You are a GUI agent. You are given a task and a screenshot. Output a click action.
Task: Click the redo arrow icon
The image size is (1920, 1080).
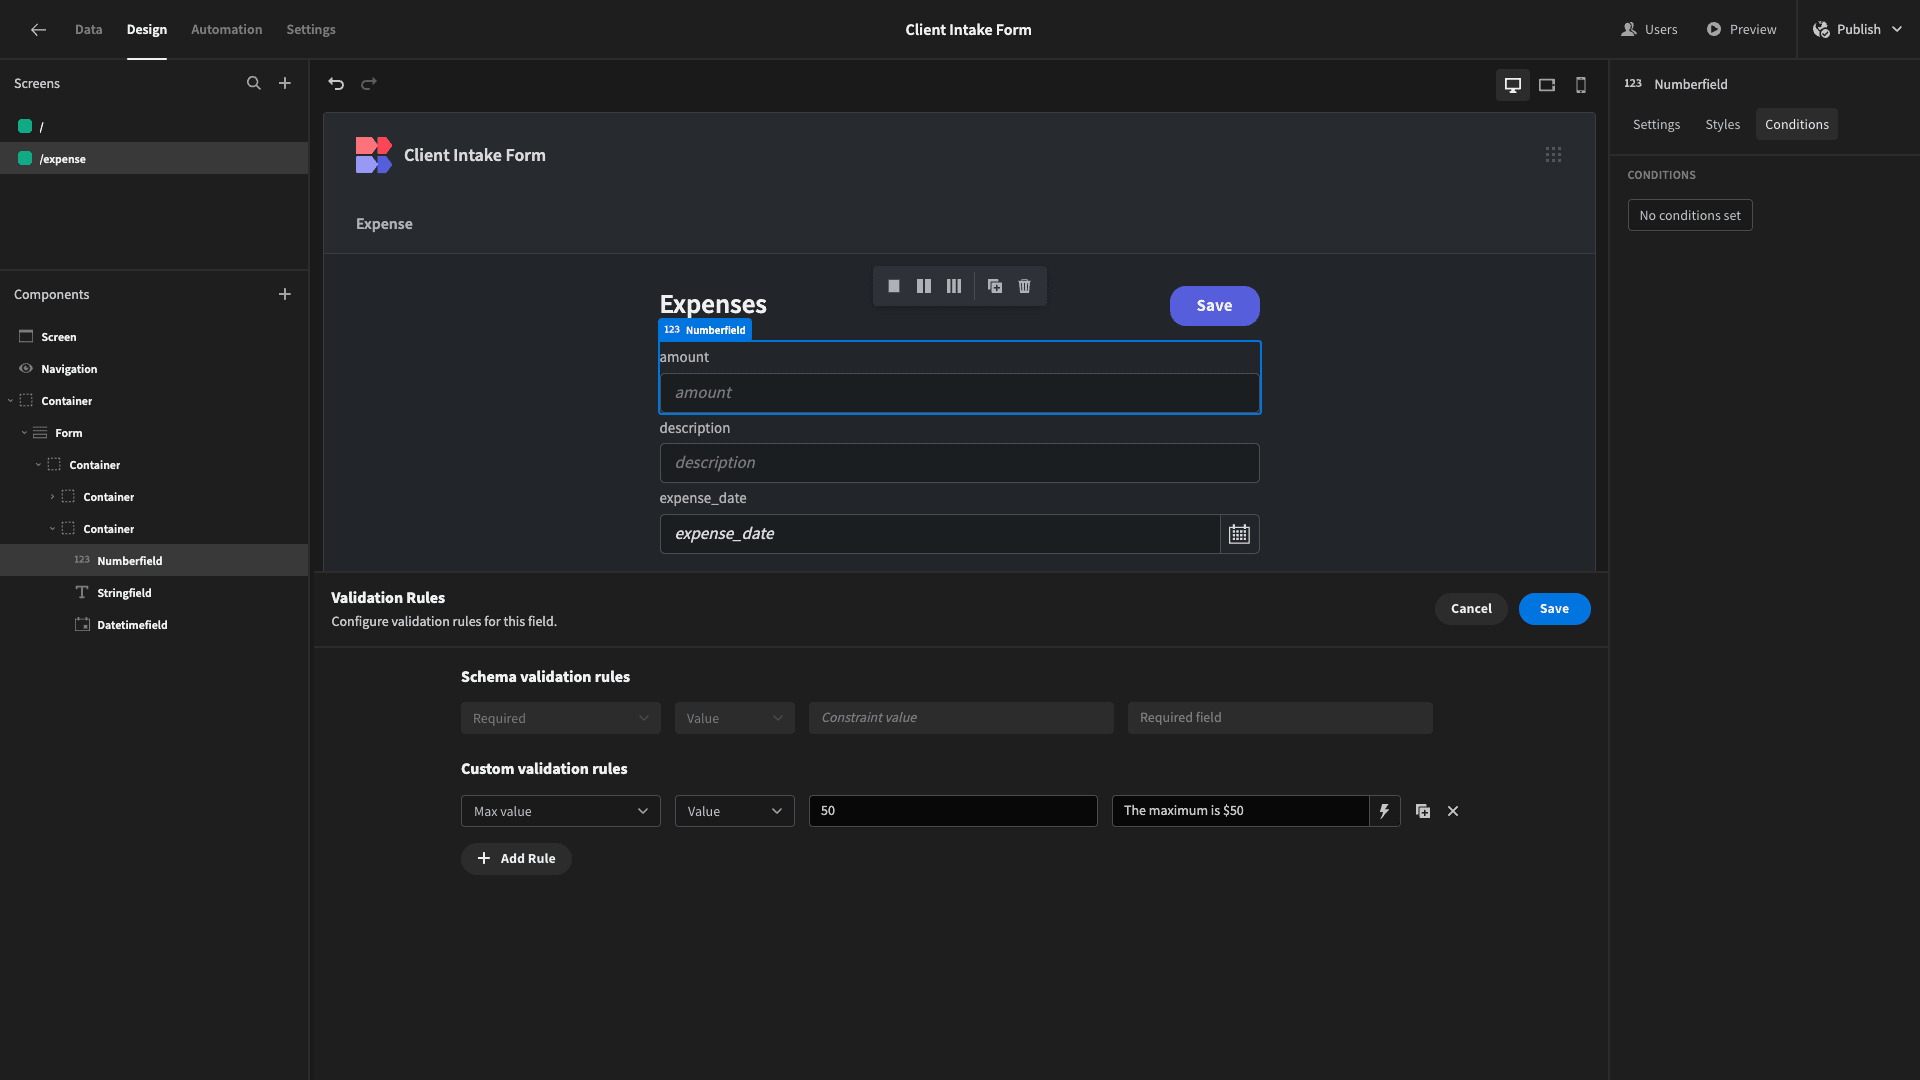pos(369,84)
